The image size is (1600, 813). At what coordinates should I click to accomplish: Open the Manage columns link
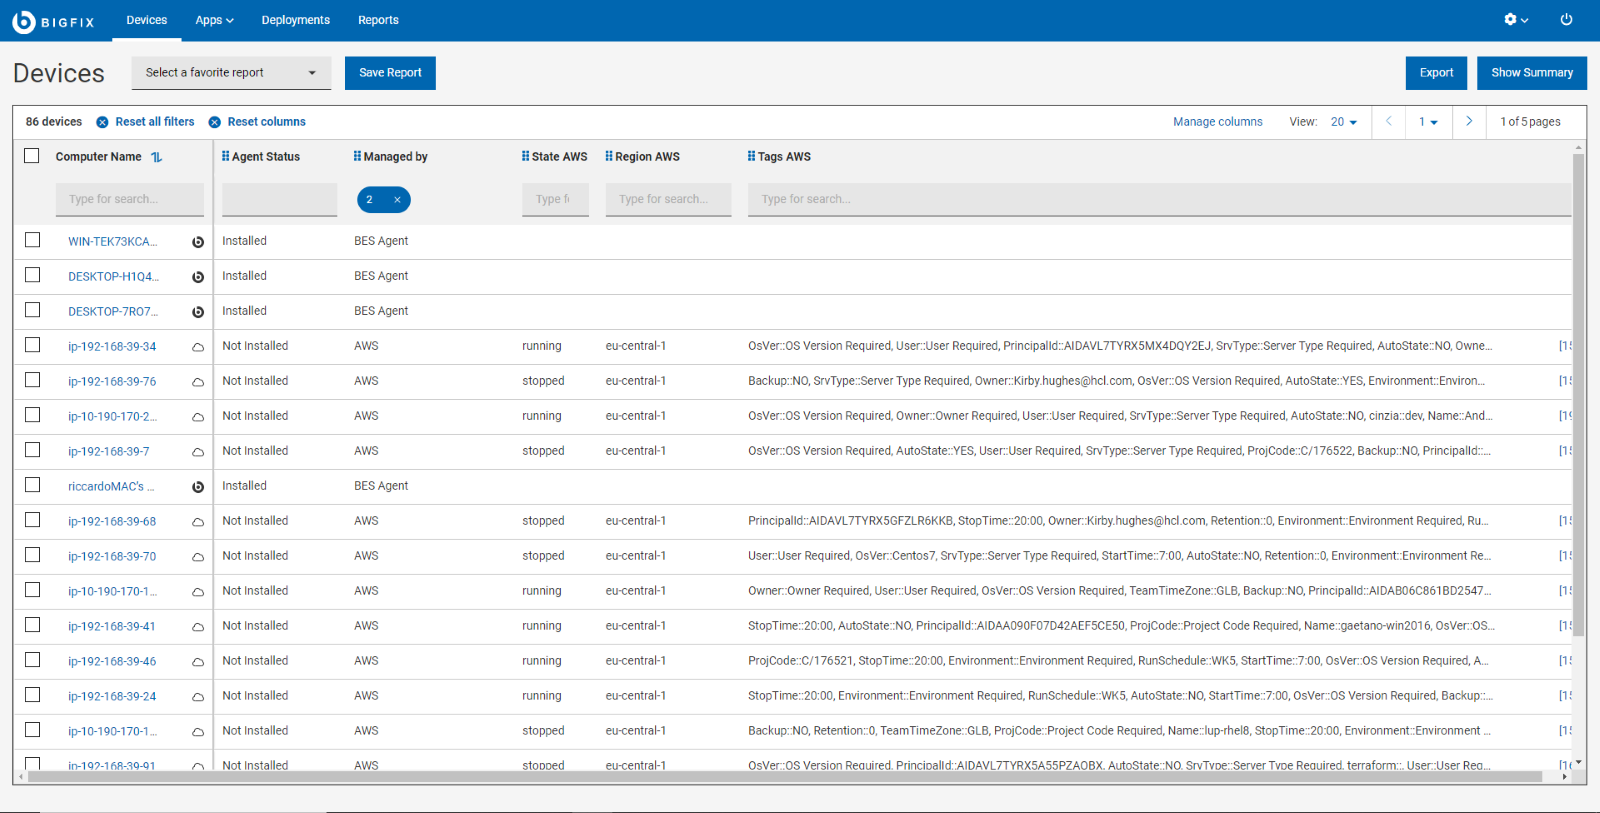(x=1218, y=122)
